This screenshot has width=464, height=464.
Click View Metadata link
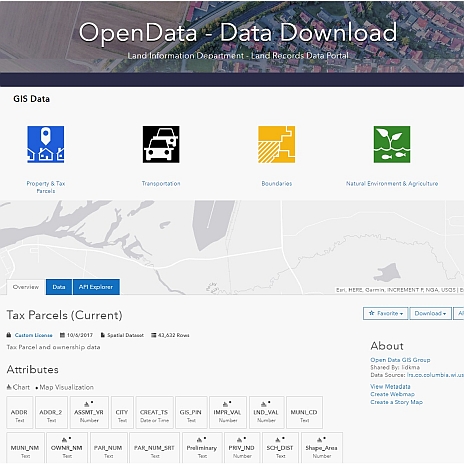point(390,387)
